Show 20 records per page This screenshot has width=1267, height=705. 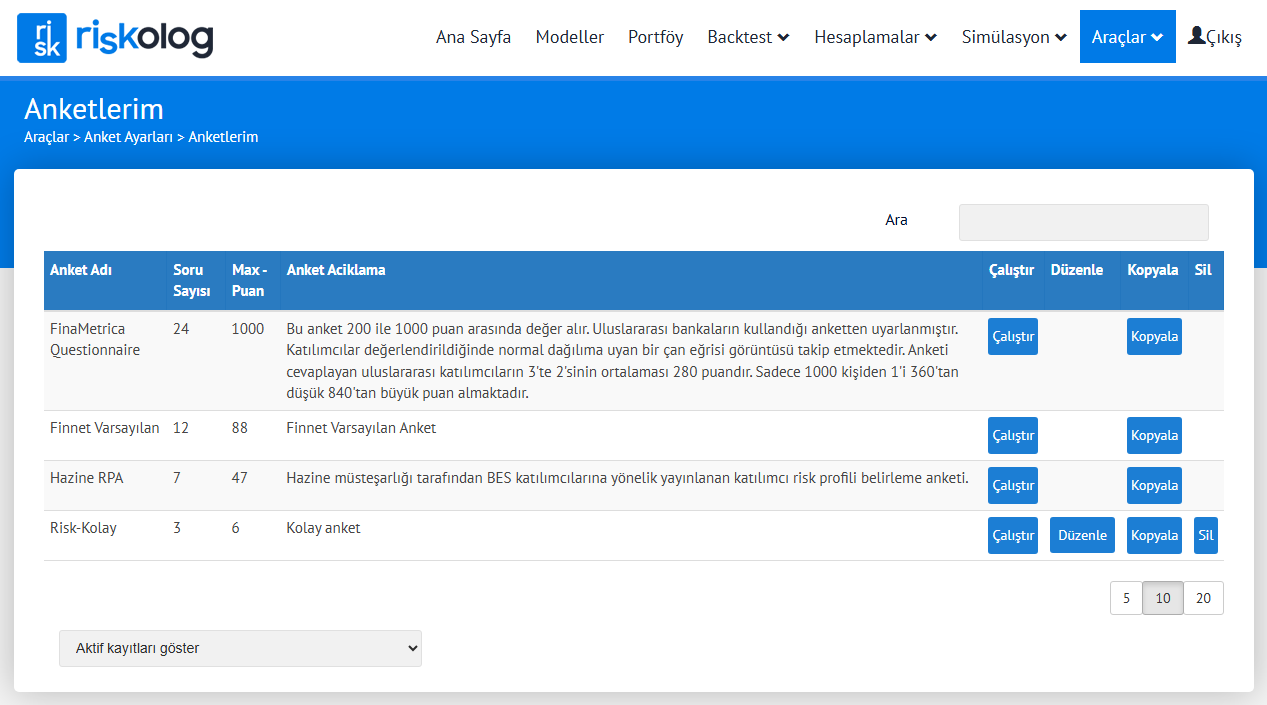(x=1203, y=598)
